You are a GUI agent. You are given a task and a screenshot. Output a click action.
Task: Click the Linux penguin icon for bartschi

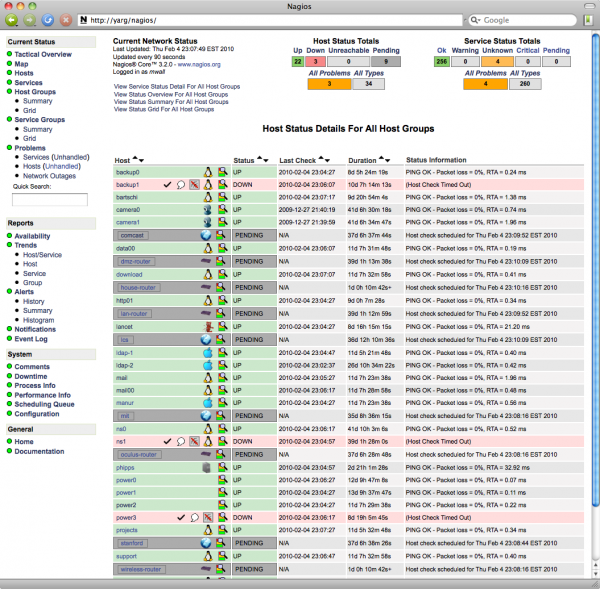(208, 197)
